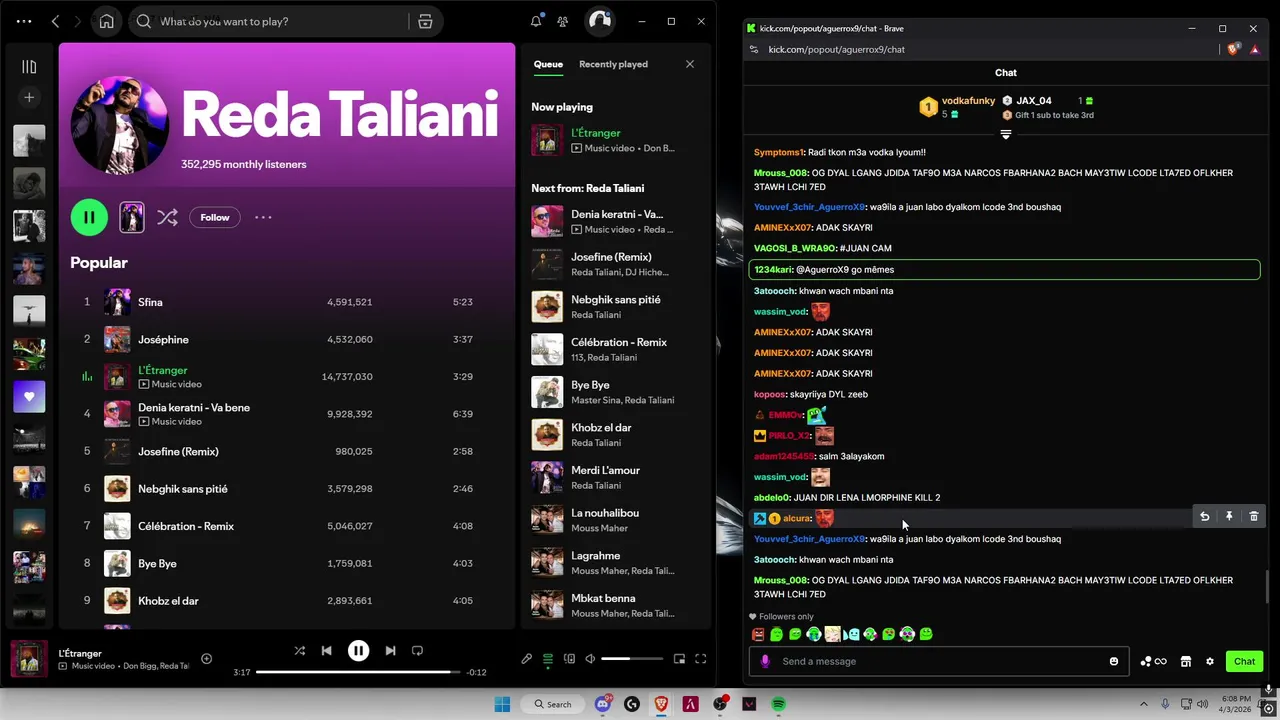Toggle shuffle in the player bar
Viewport: 1280px width, 720px height.
point(299,650)
